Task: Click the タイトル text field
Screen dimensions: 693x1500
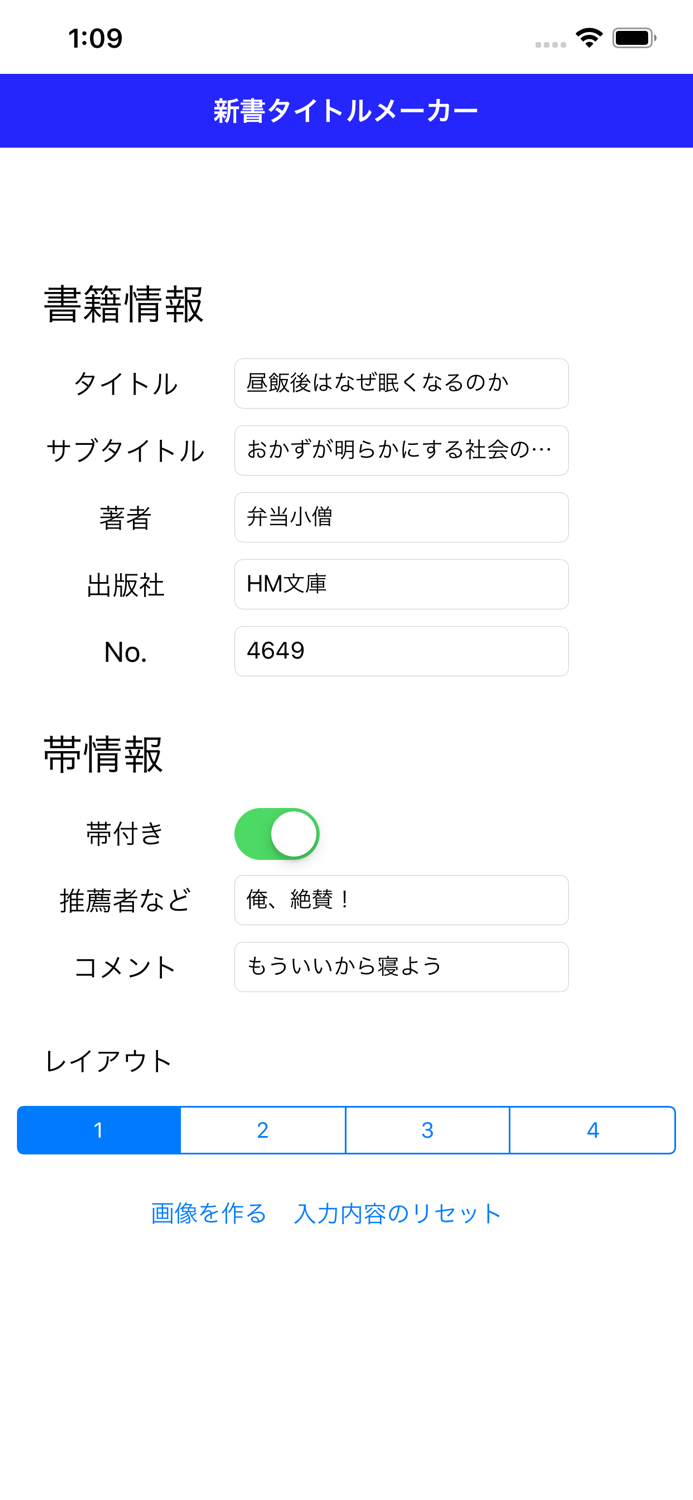Action: click(x=400, y=383)
